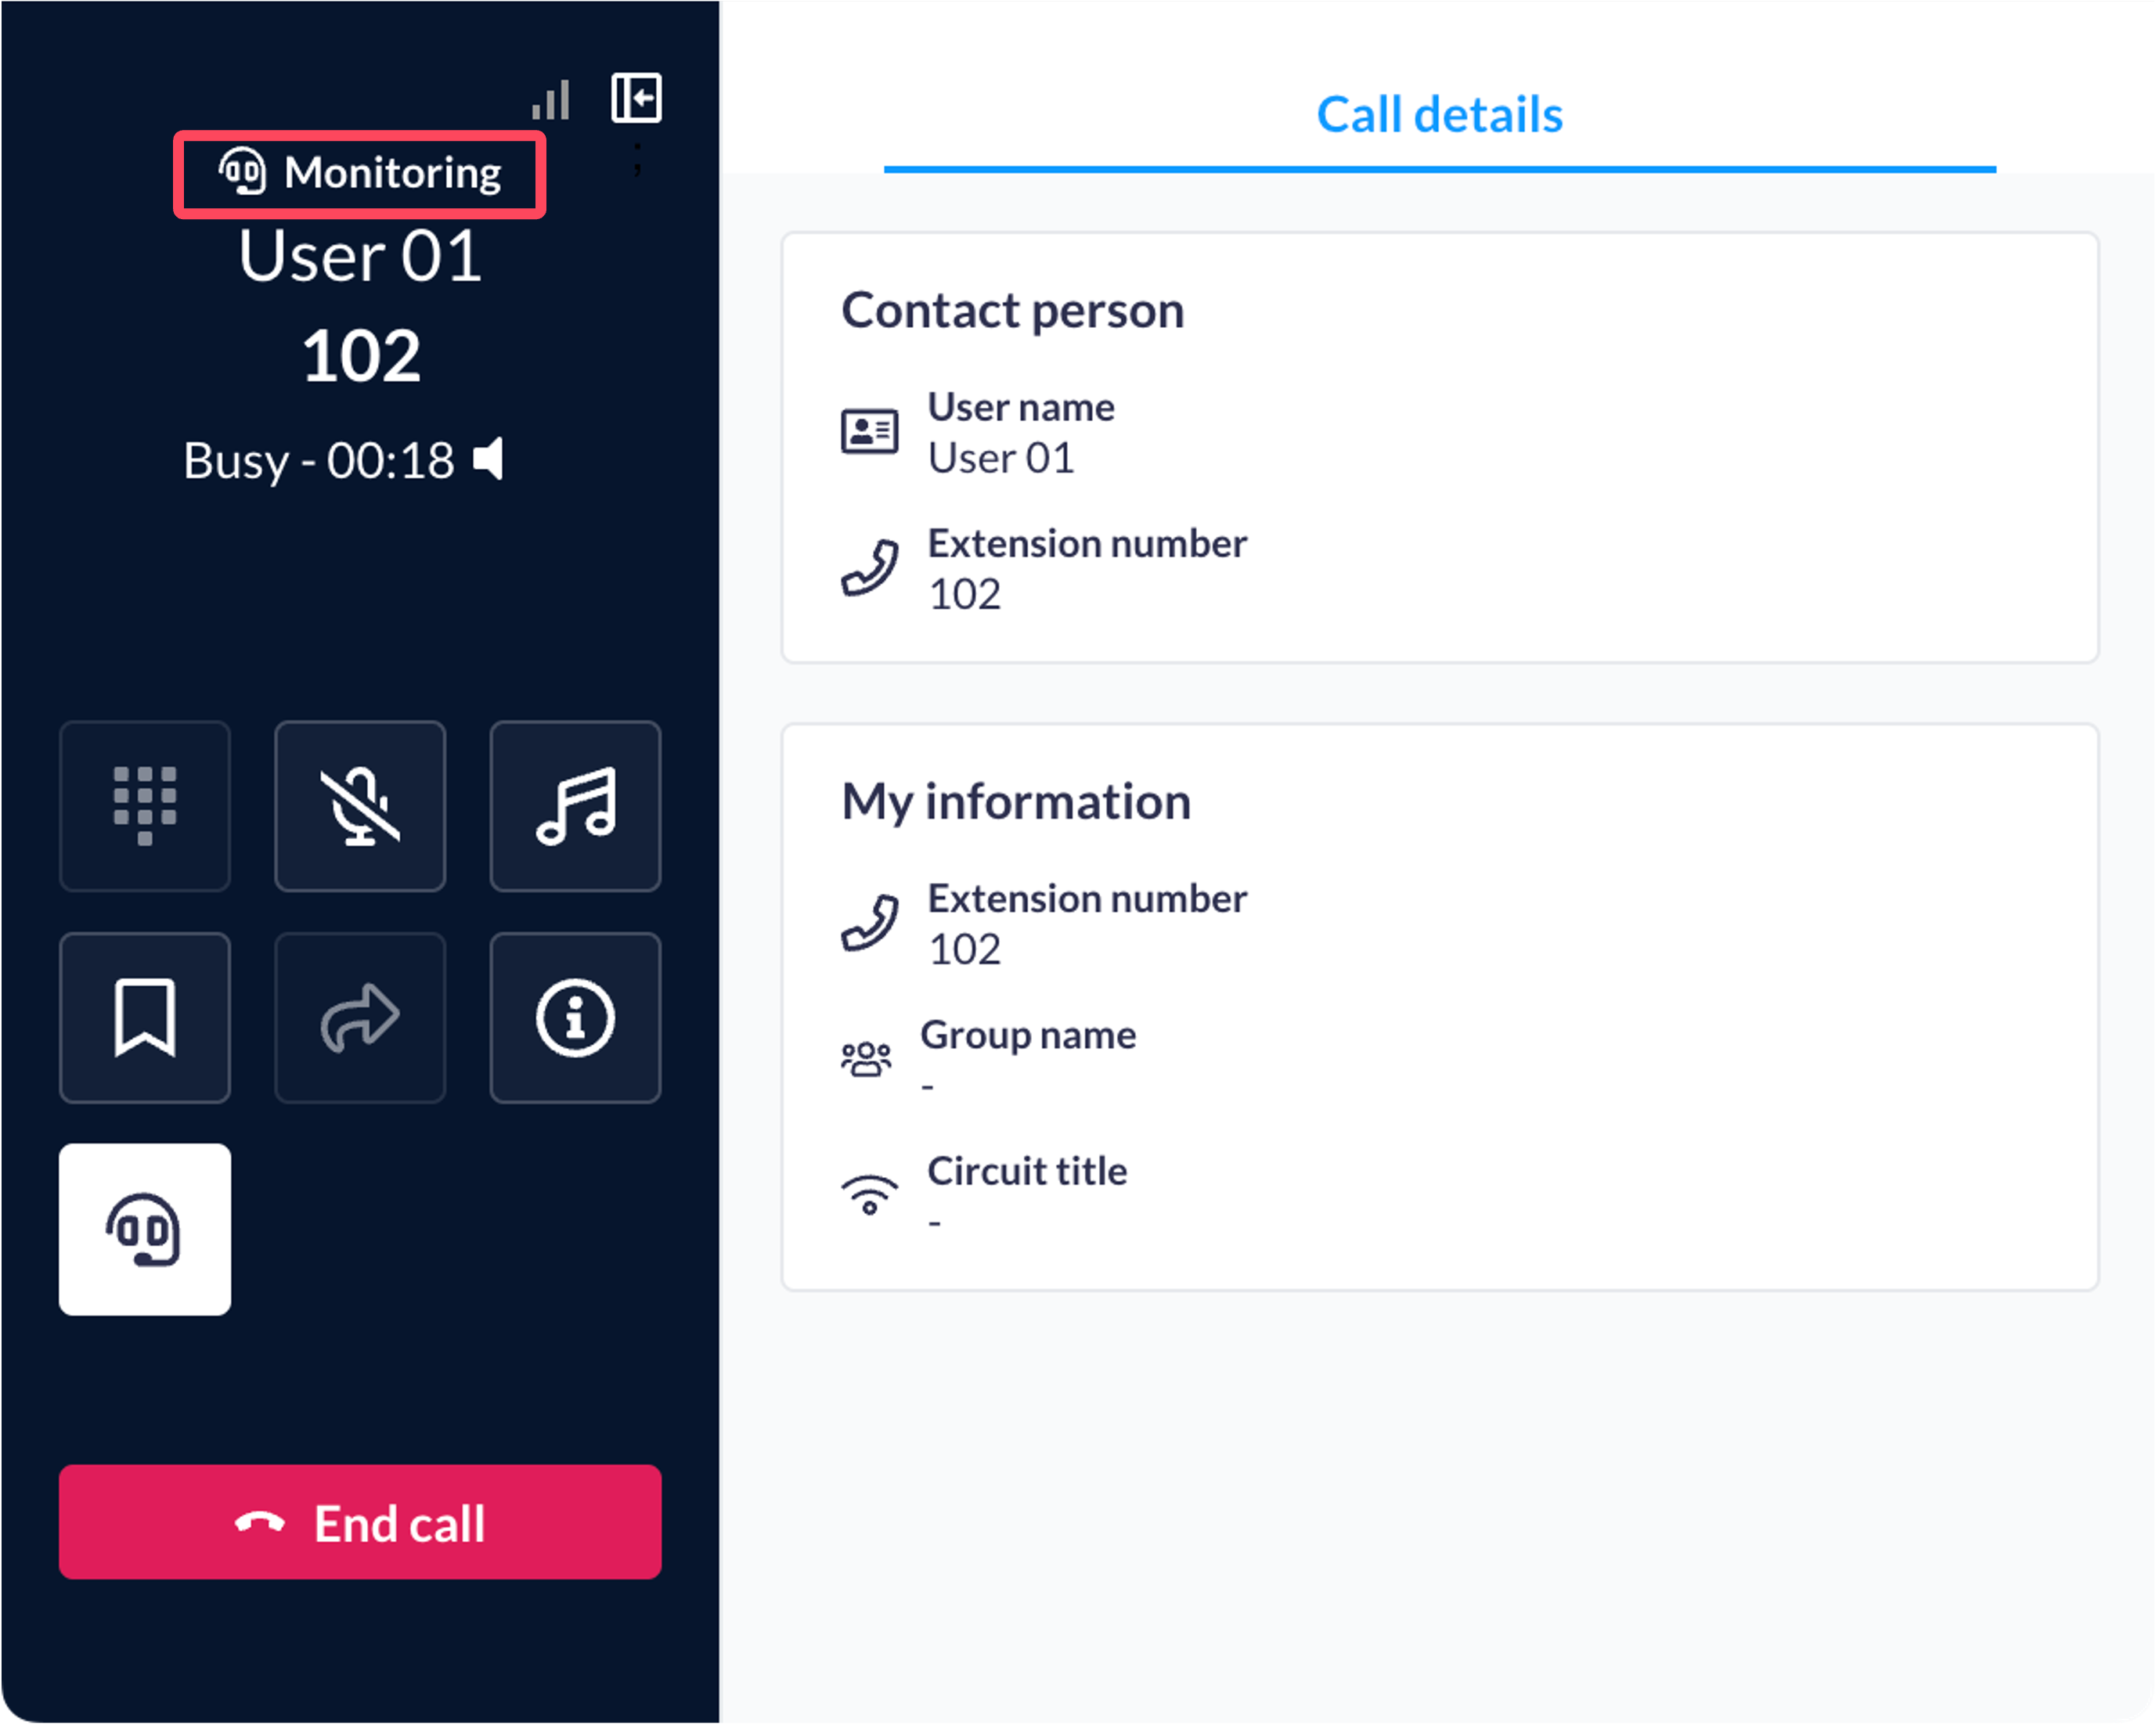Toggle the speaker icon beside call timer
The width and height of the screenshot is (2156, 1725).
(489, 460)
